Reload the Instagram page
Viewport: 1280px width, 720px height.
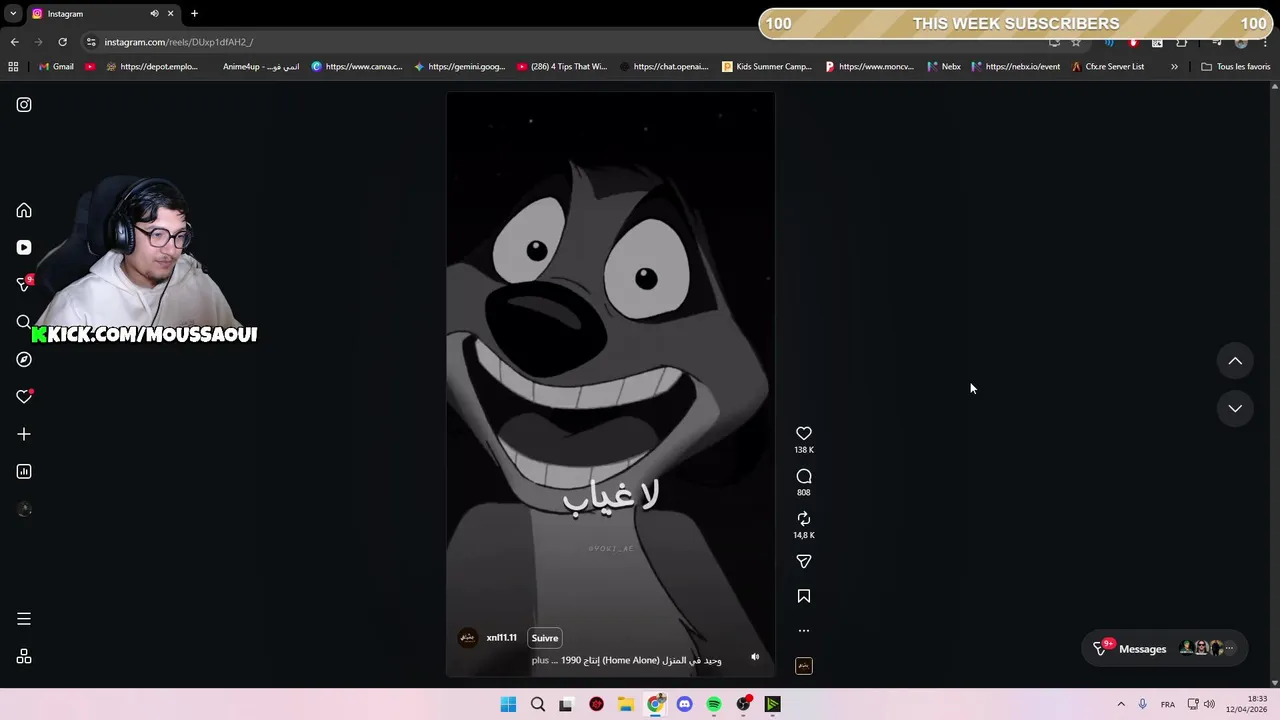tap(62, 42)
